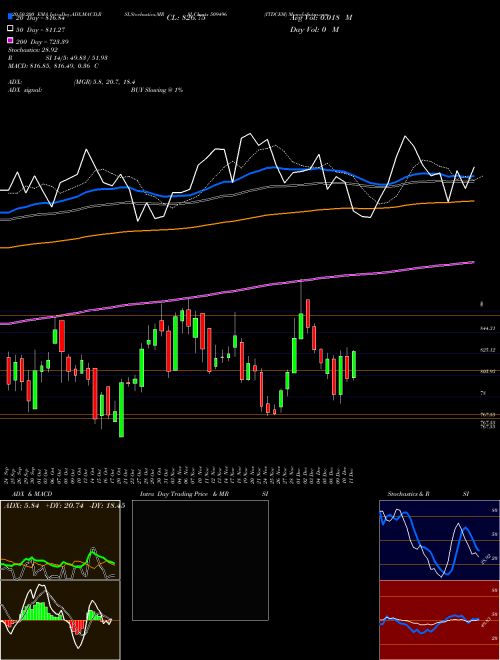Click the 11 Dec date axis label

[x=351, y=474]
